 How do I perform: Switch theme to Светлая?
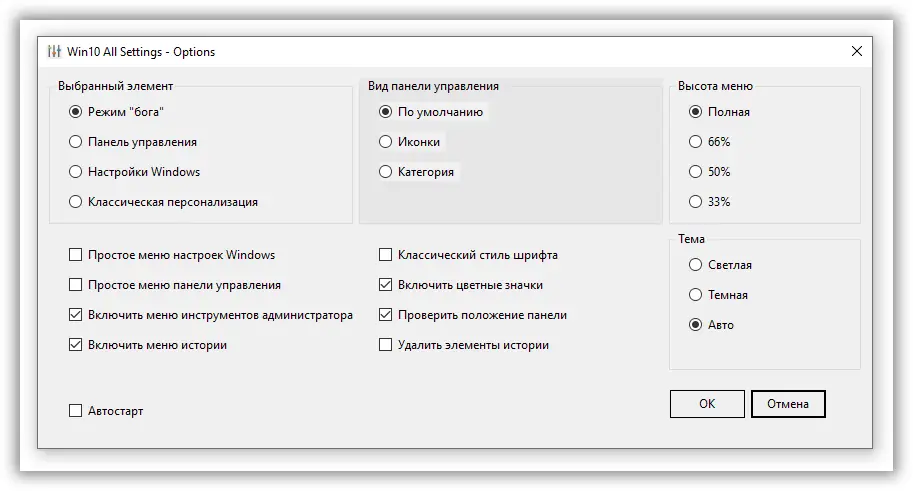coord(696,265)
